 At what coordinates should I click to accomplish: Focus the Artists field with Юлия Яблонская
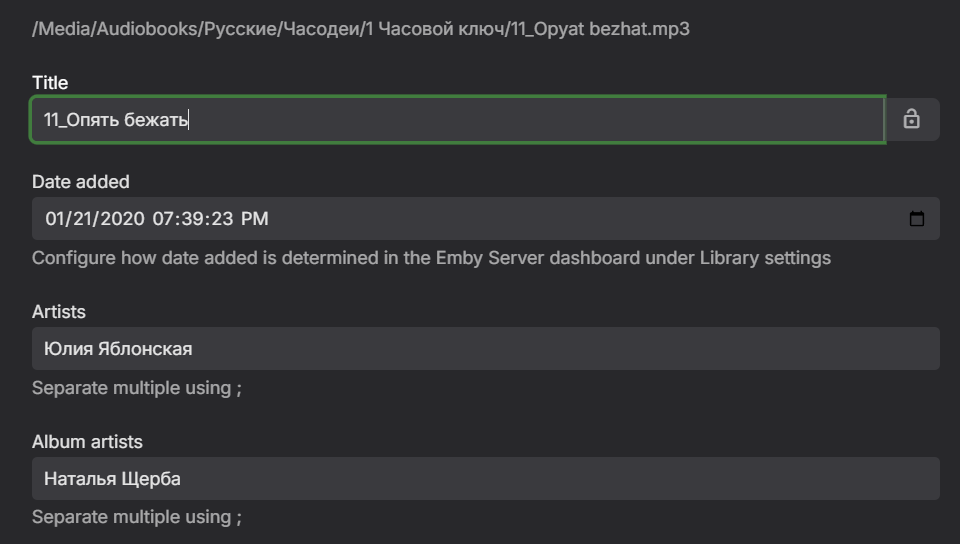point(485,349)
